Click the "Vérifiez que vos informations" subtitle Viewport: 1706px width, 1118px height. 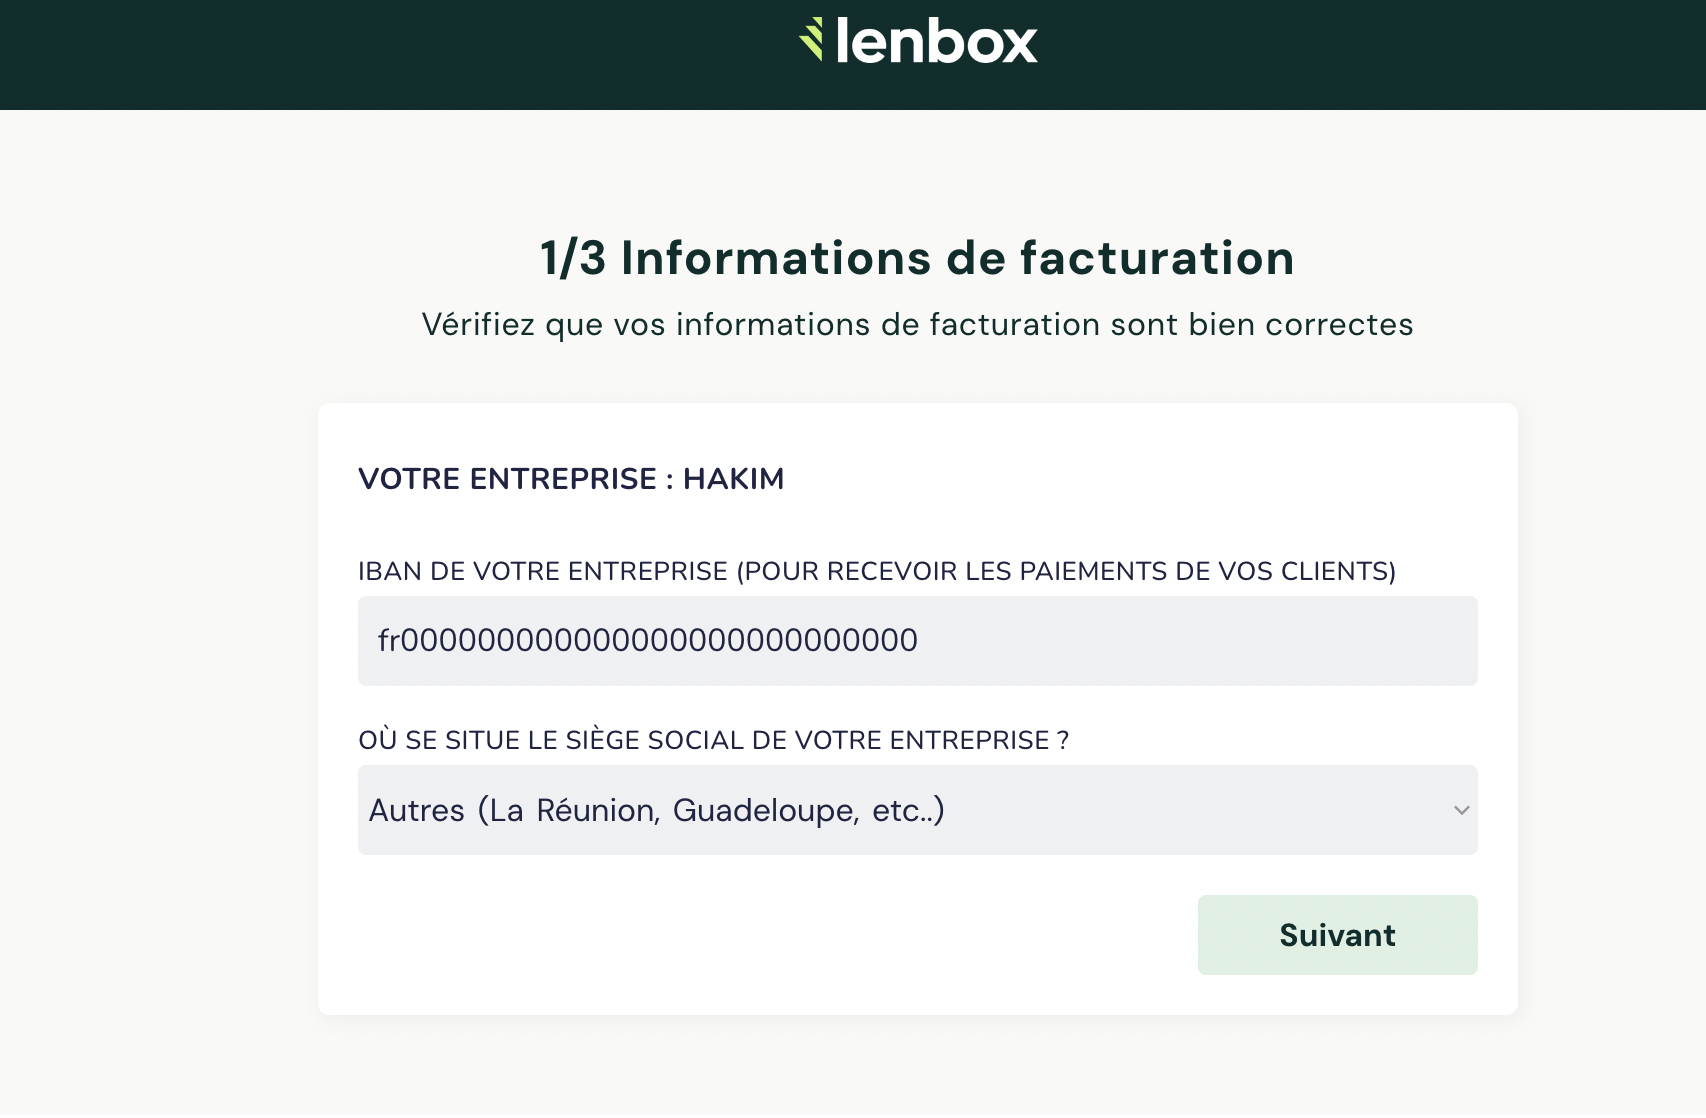pos(917,325)
